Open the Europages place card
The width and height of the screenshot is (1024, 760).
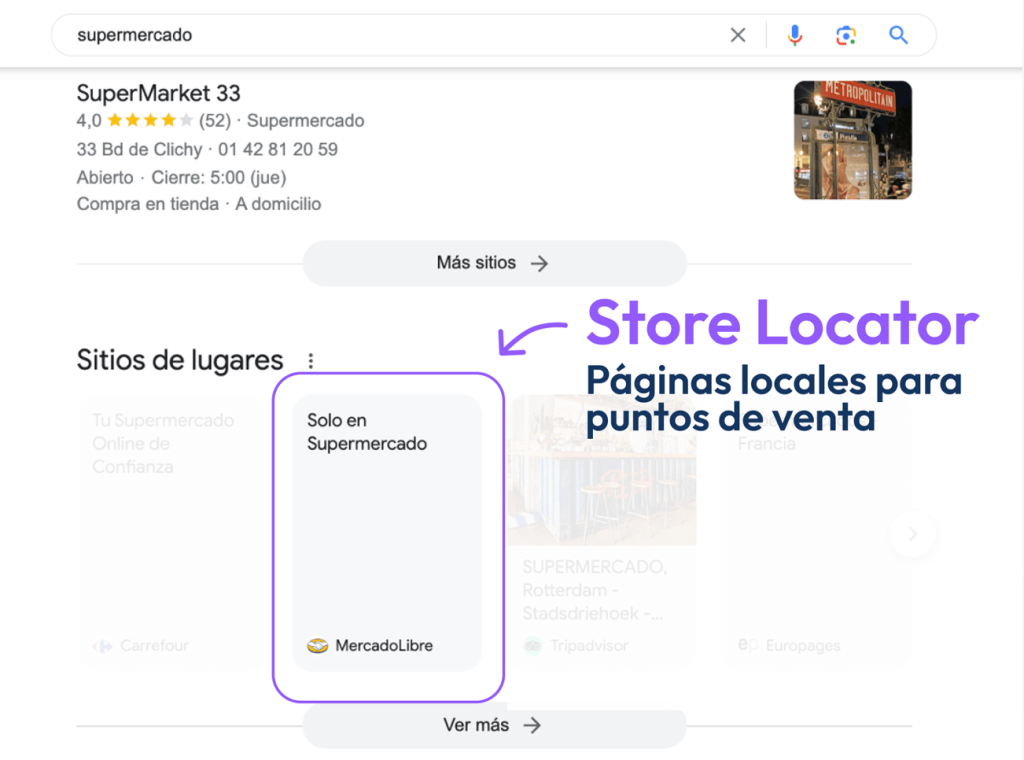[x=816, y=532]
